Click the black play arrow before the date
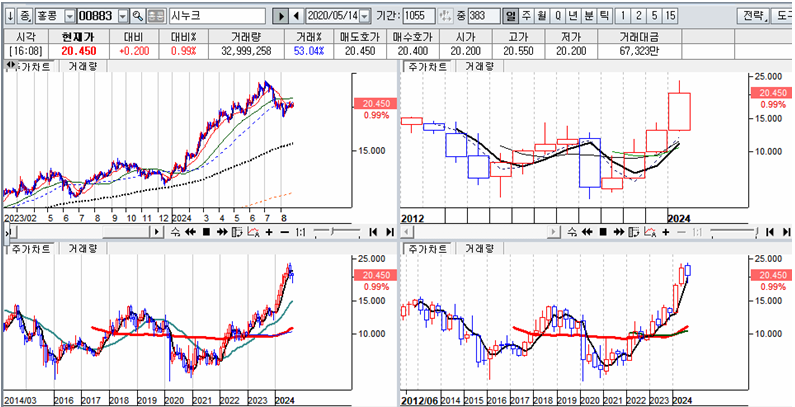This screenshot has height=407, width=795. point(281,17)
